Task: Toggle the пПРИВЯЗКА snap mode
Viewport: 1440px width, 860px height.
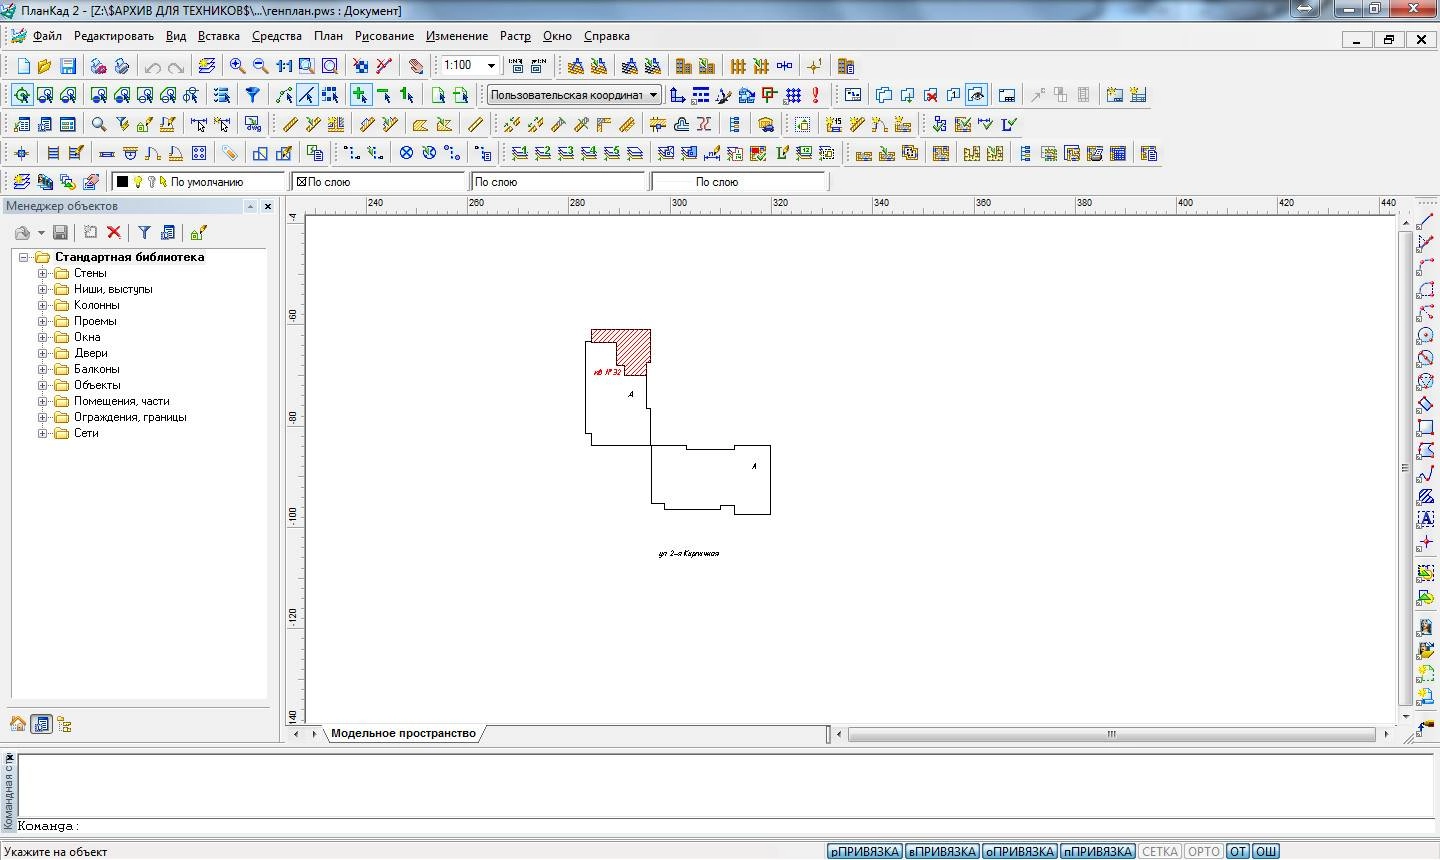Action: coord(1098,851)
